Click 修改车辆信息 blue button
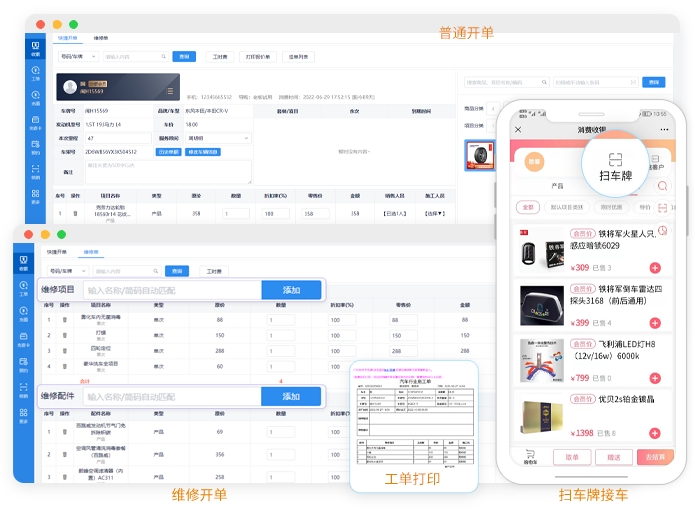The height and width of the screenshot is (512, 695). (203, 152)
